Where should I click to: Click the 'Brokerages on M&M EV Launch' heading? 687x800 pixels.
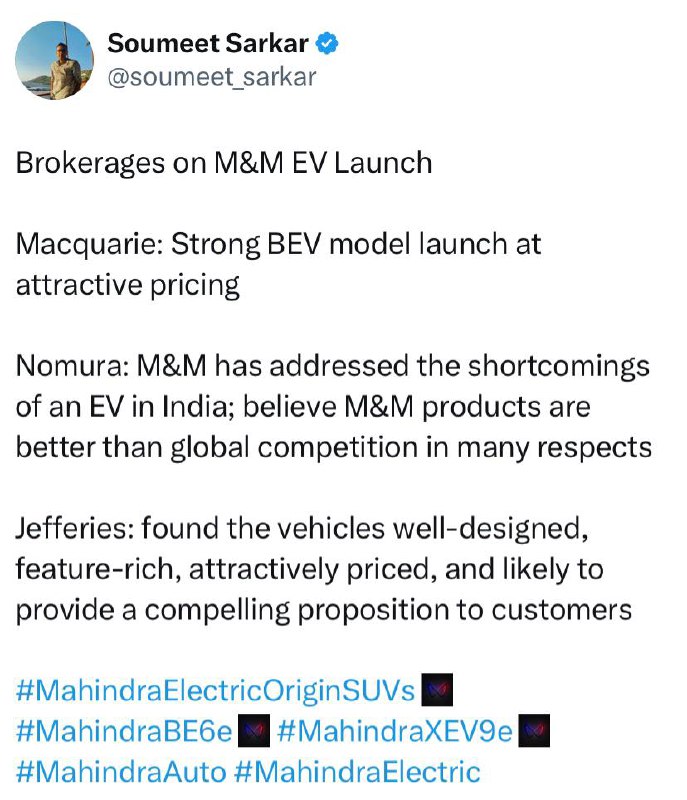(224, 163)
